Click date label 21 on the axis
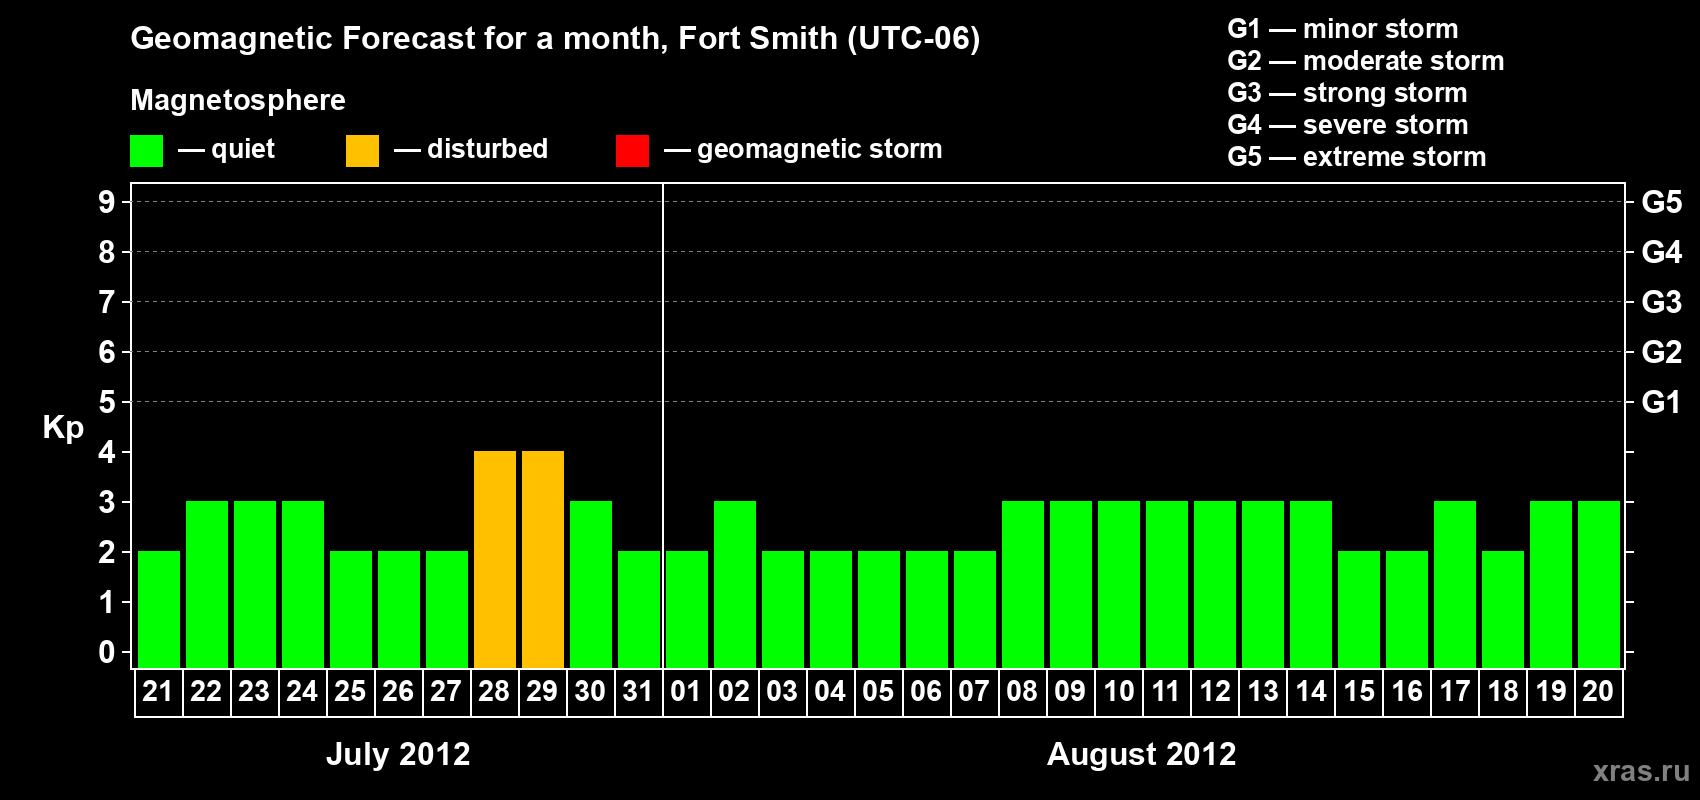The width and height of the screenshot is (1700, 800). coord(158,691)
